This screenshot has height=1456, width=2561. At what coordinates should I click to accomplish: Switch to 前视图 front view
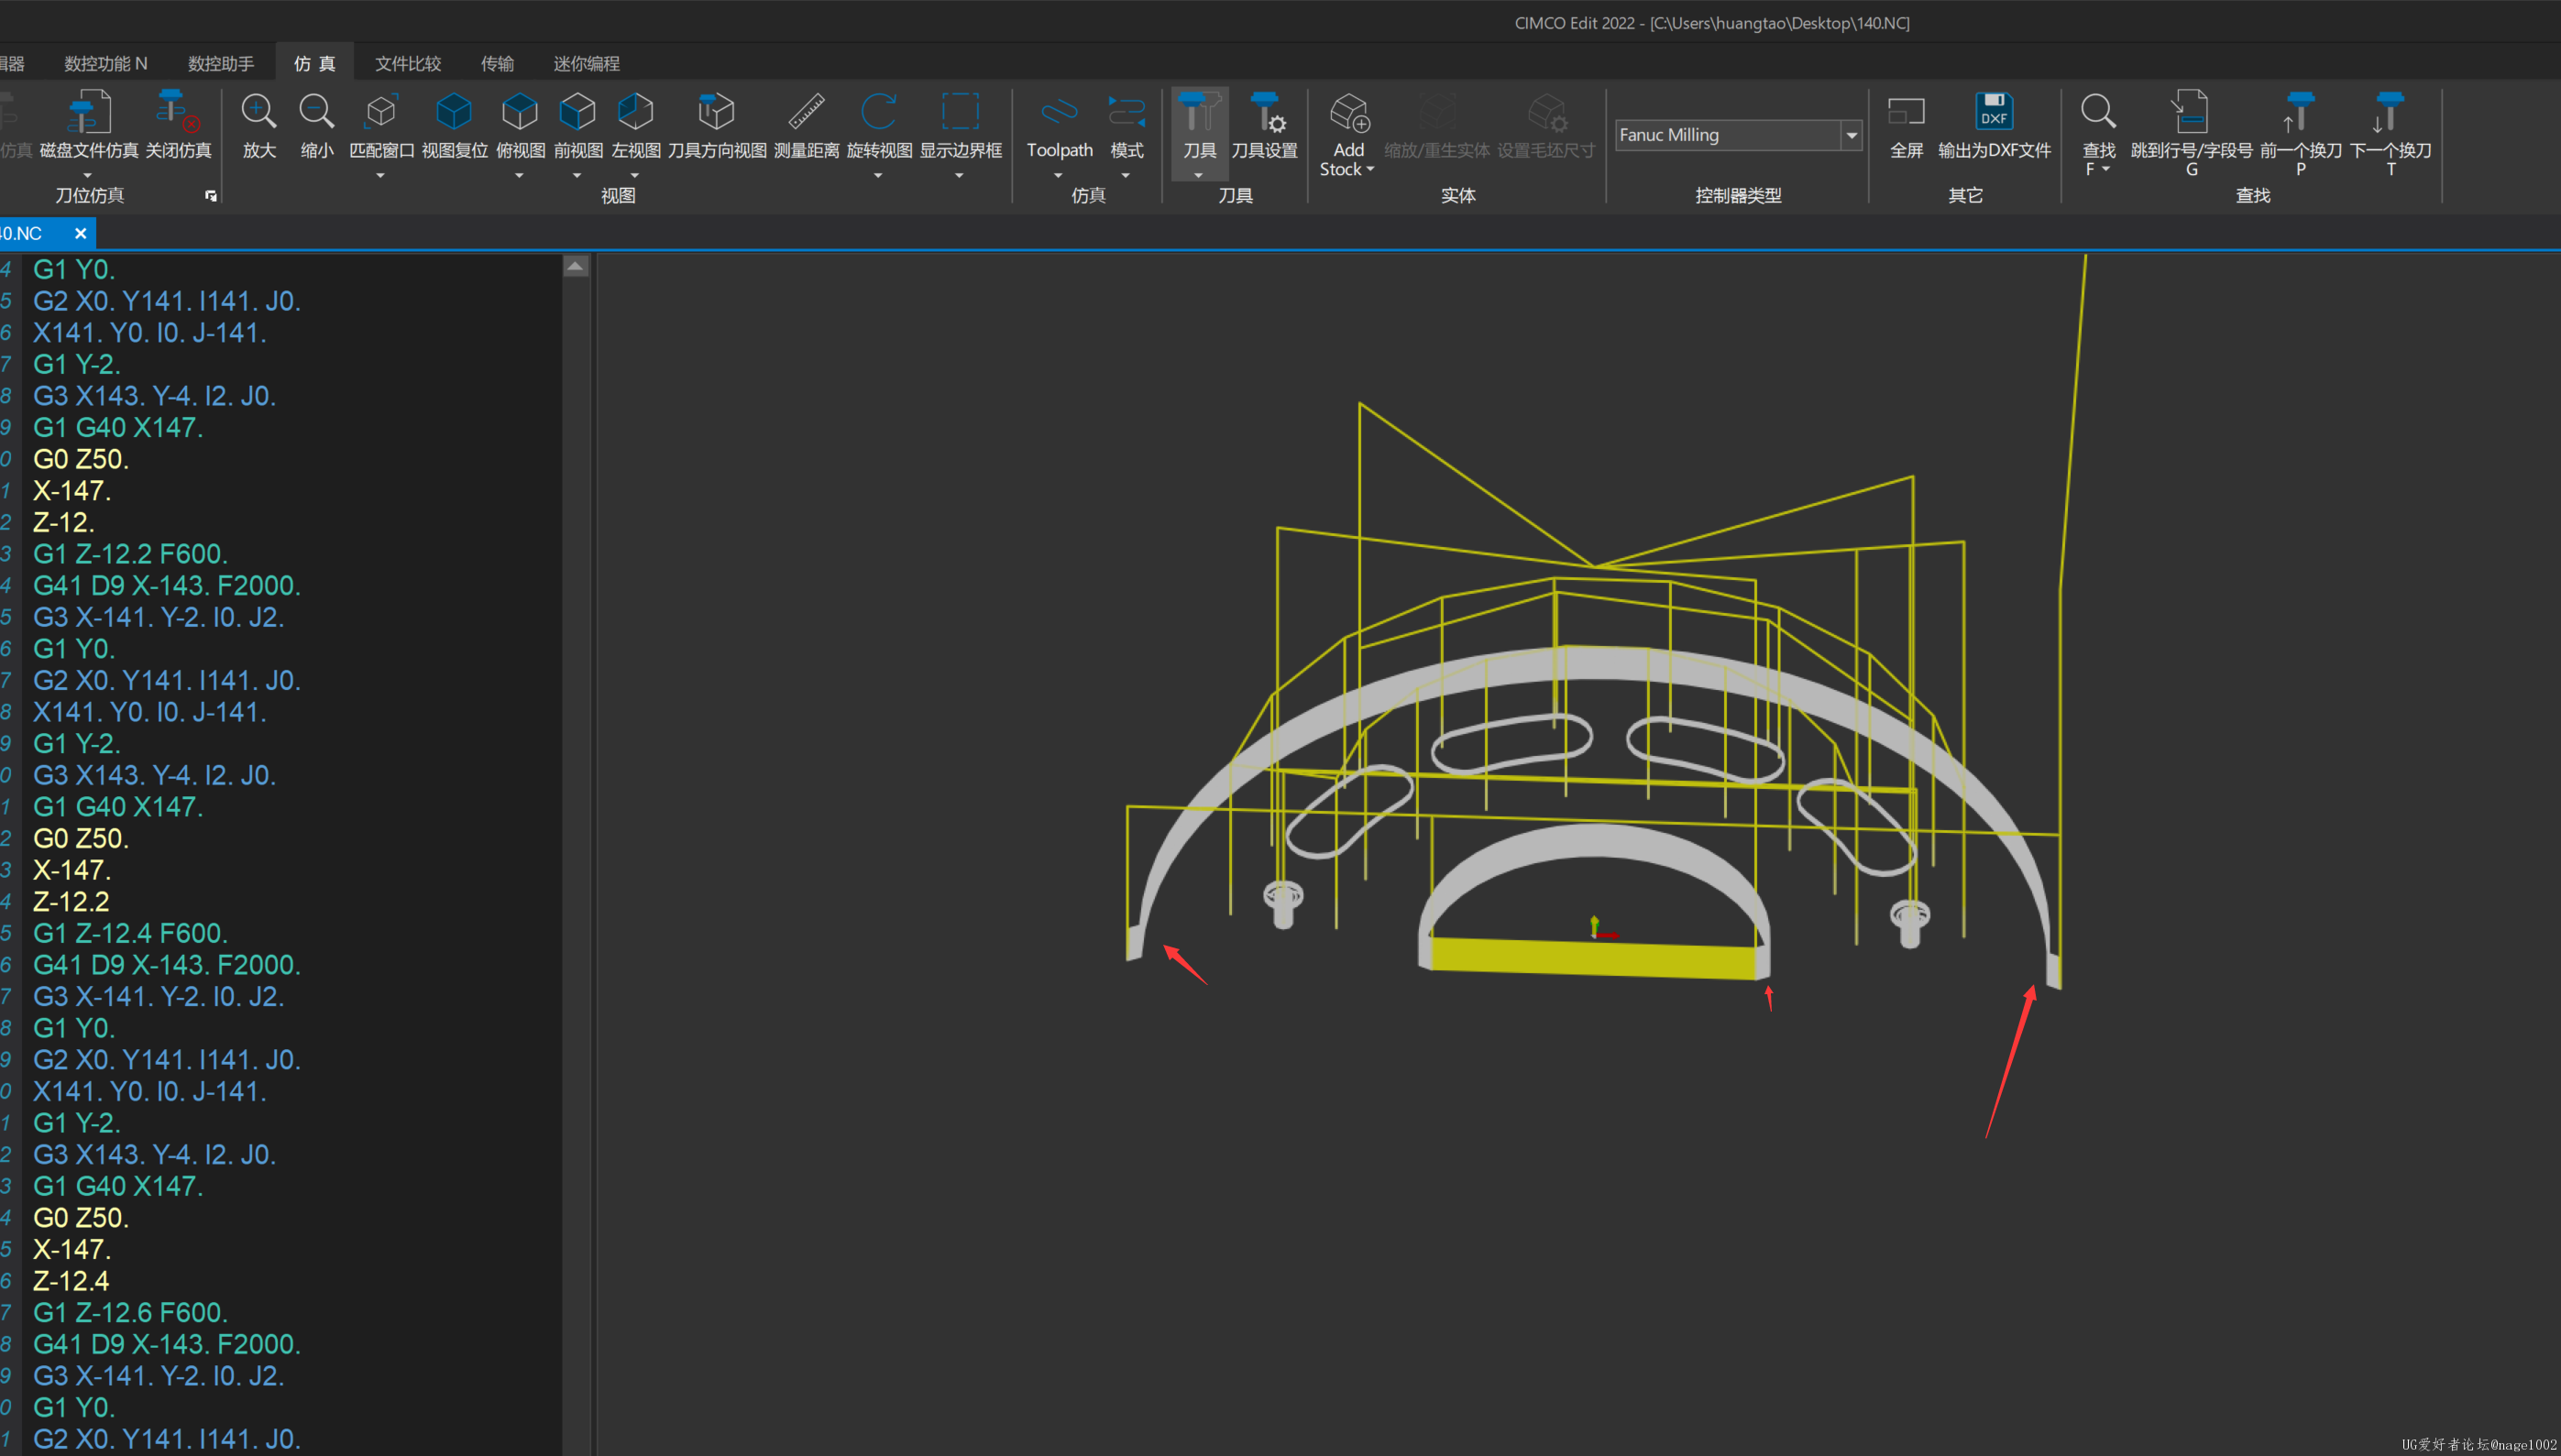578,112
